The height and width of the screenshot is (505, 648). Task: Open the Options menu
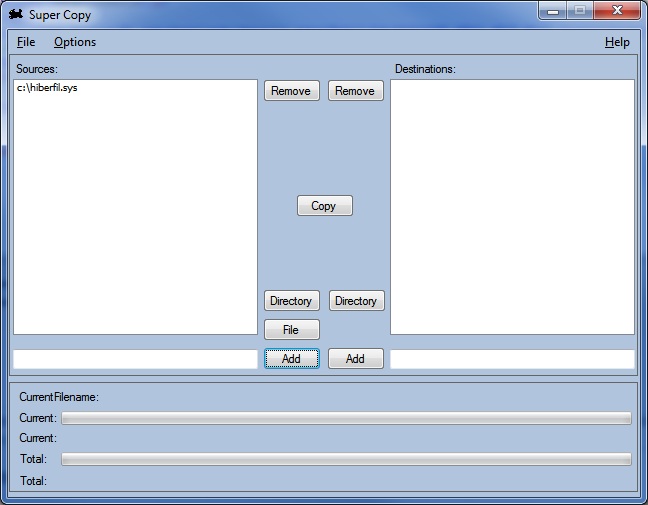pyautogui.click(x=75, y=42)
